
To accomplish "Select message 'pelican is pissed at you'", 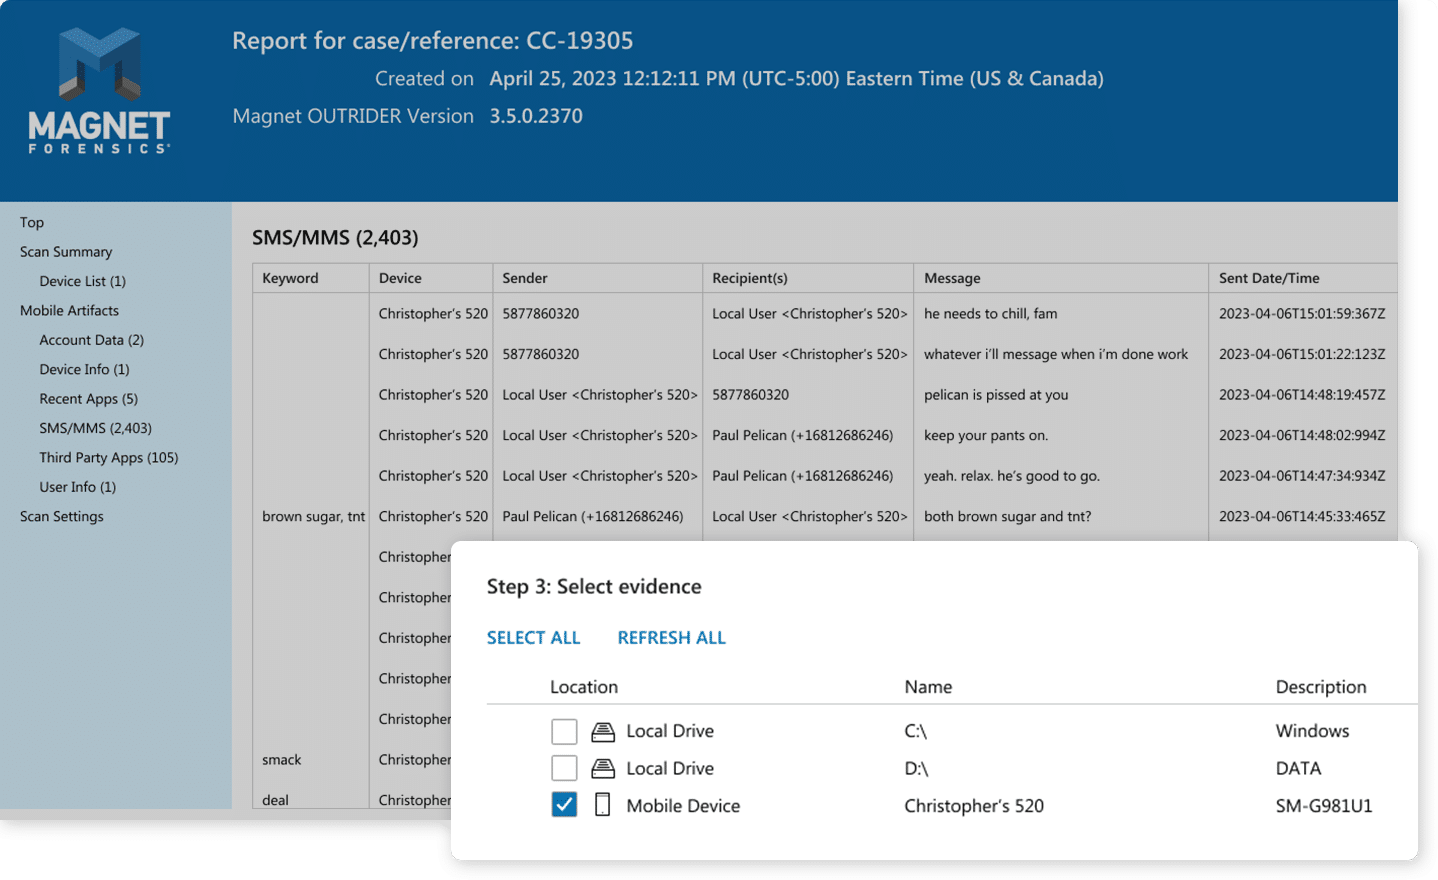I will pos(996,395).
